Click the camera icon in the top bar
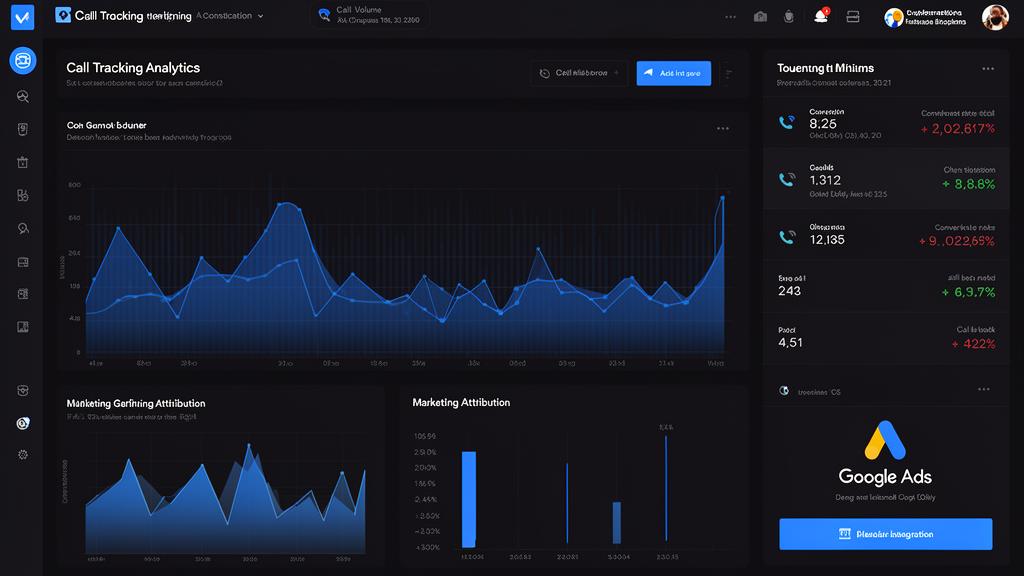Viewport: 1024px width, 576px height. pos(760,16)
